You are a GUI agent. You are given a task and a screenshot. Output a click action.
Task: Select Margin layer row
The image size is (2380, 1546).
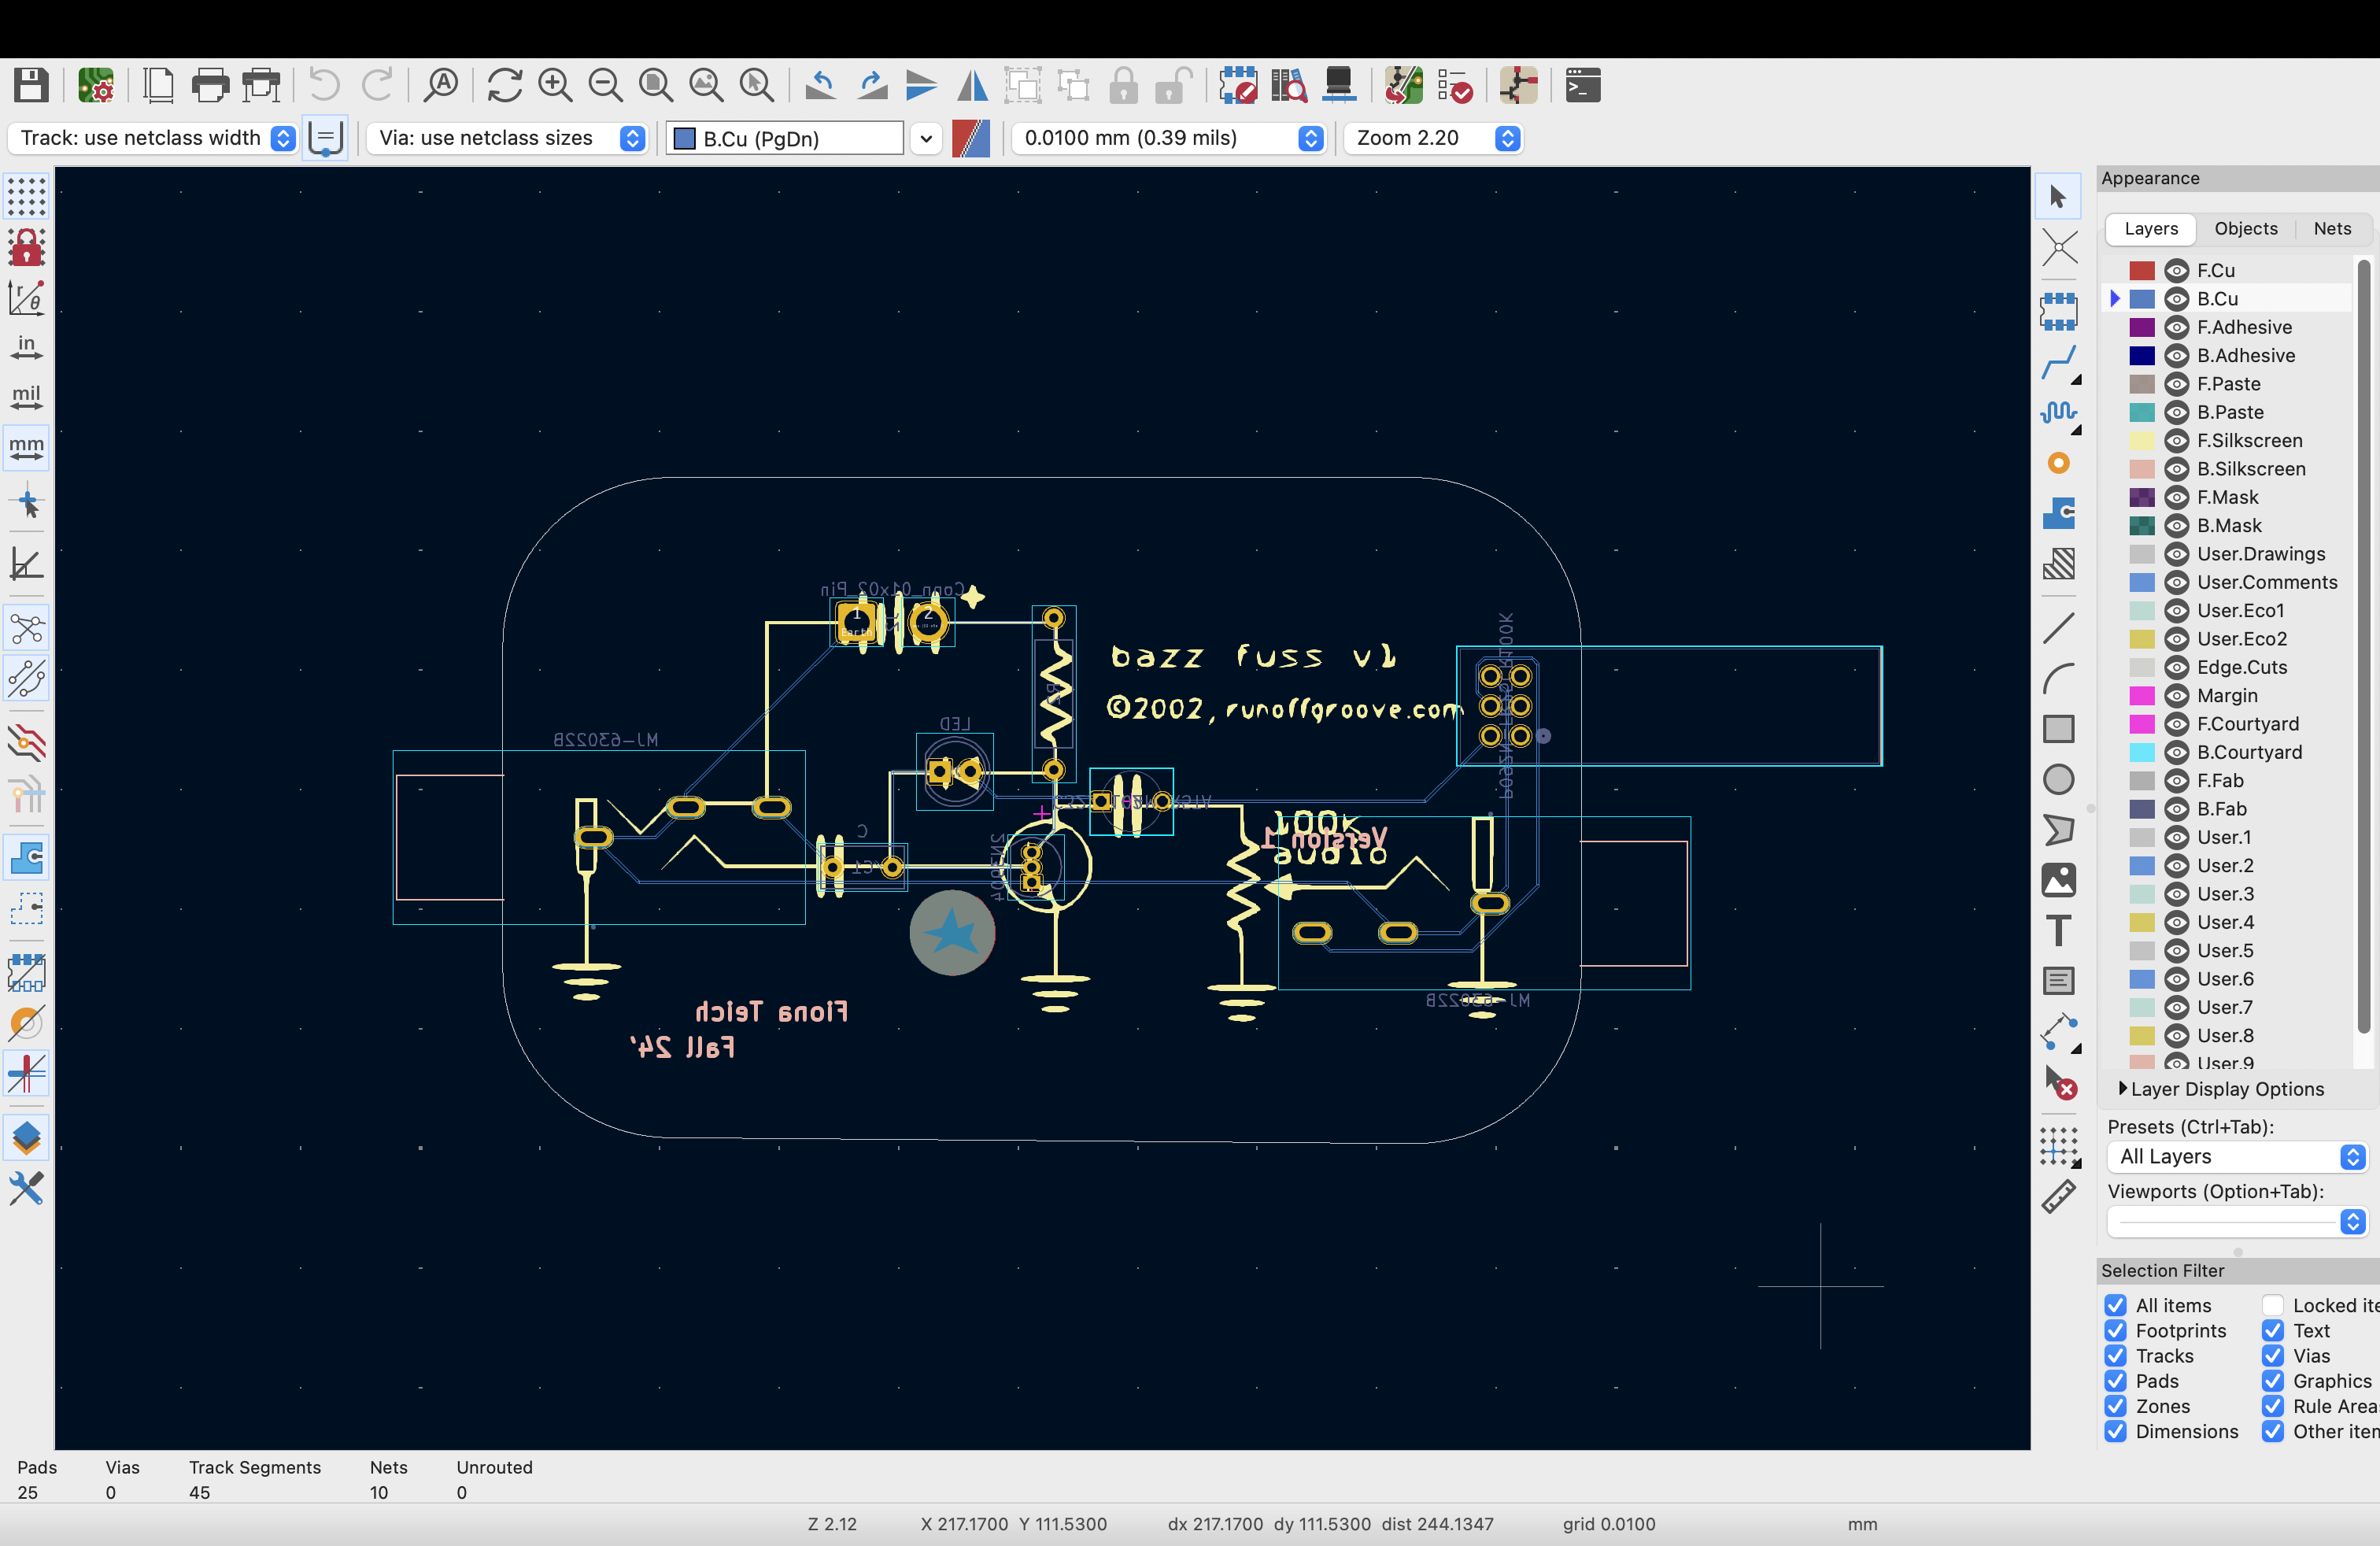(2228, 695)
